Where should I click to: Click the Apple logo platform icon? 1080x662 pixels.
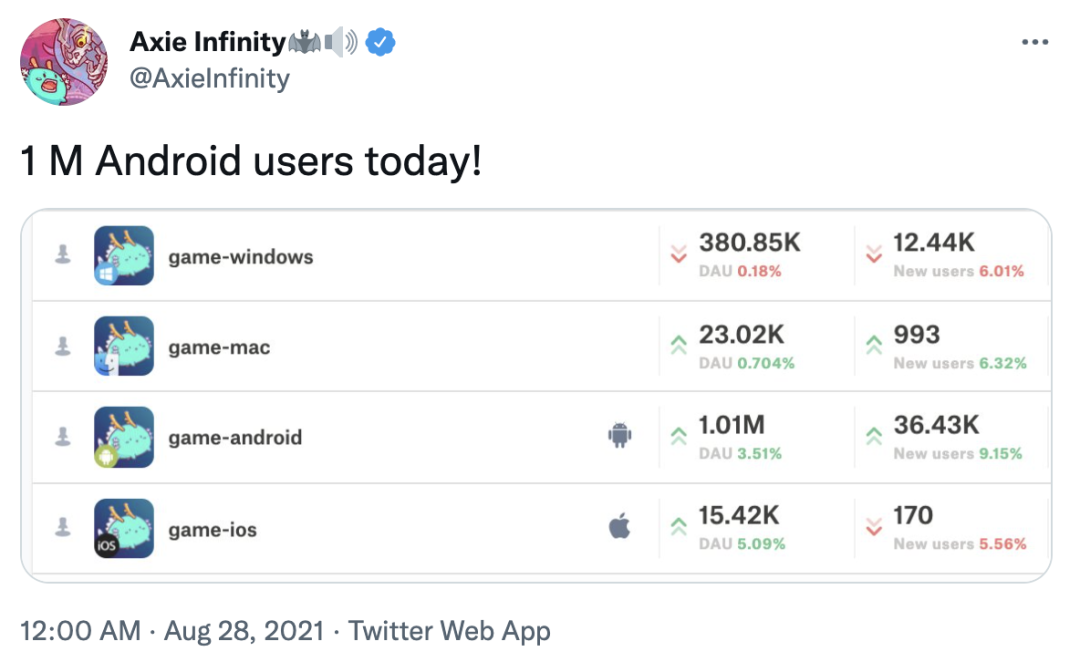coord(620,526)
